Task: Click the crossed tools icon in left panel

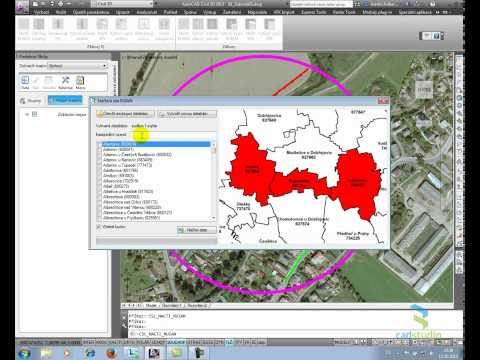Action: (65, 82)
